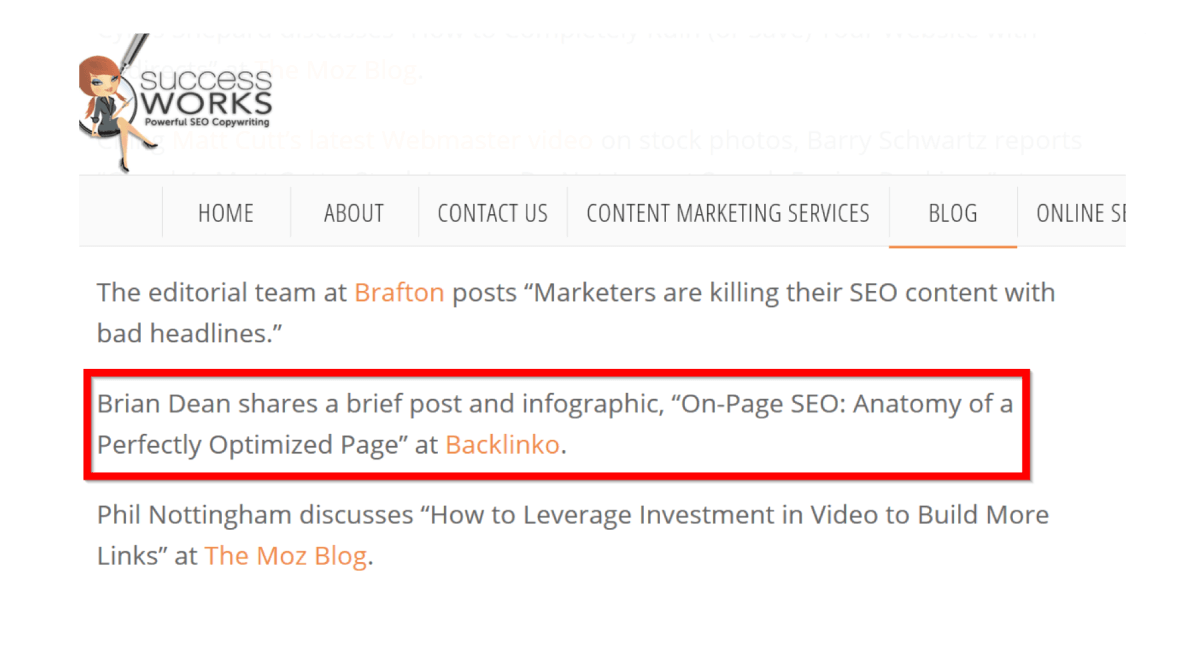This screenshot has width=1200, height=650.
Task: Open the HOME navigation item
Action: pyautogui.click(x=226, y=213)
